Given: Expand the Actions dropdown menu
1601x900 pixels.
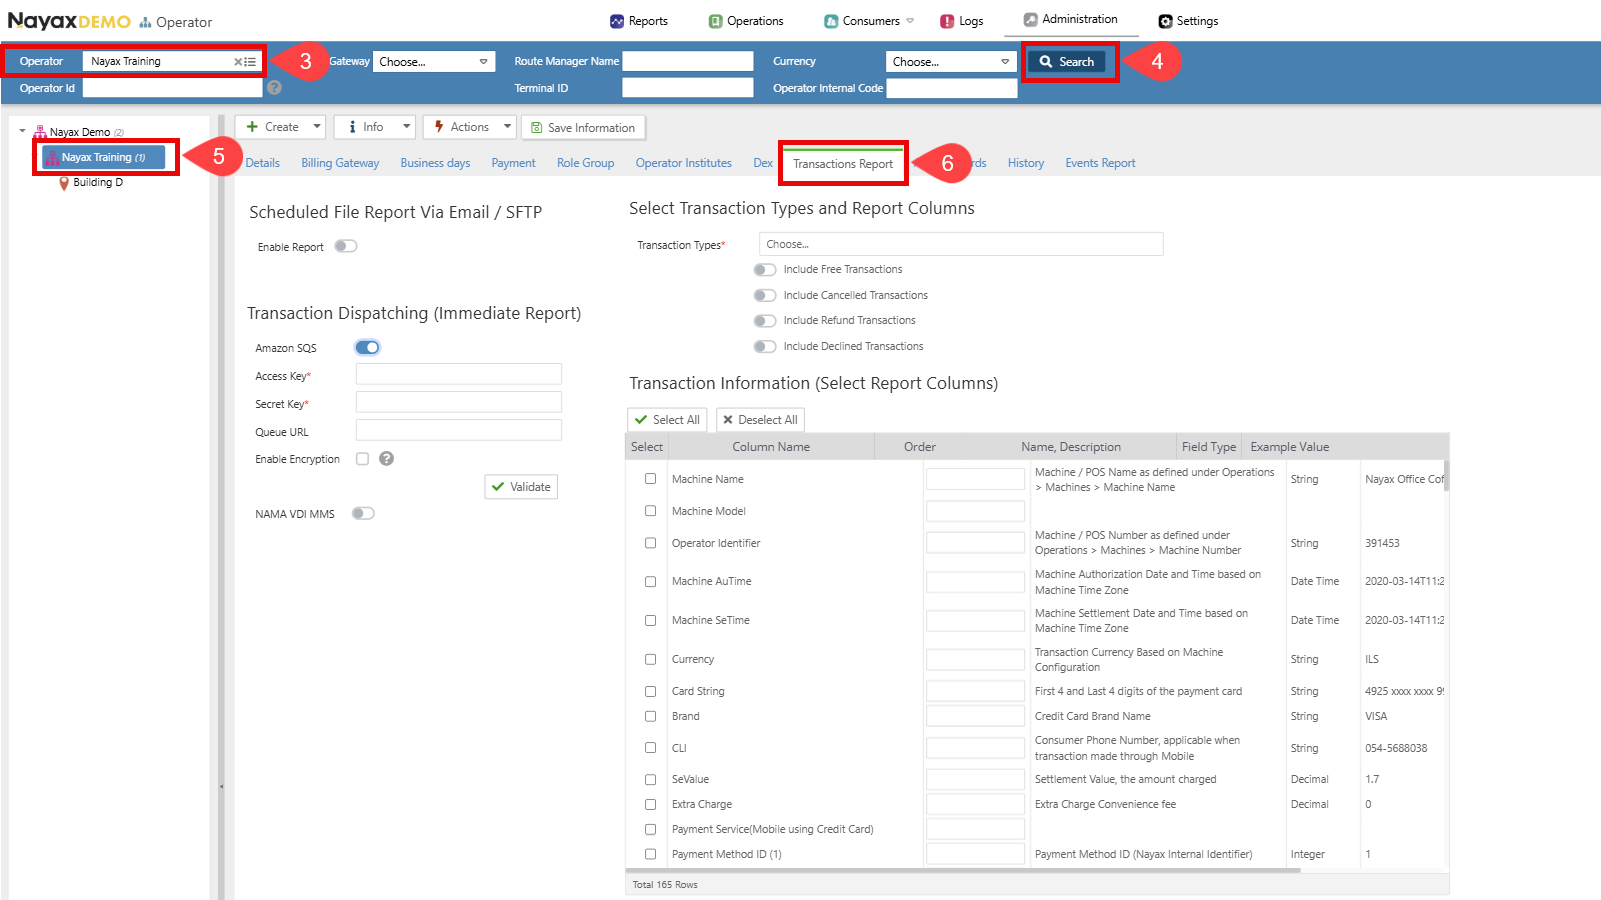Looking at the screenshot, I should pyautogui.click(x=507, y=127).
